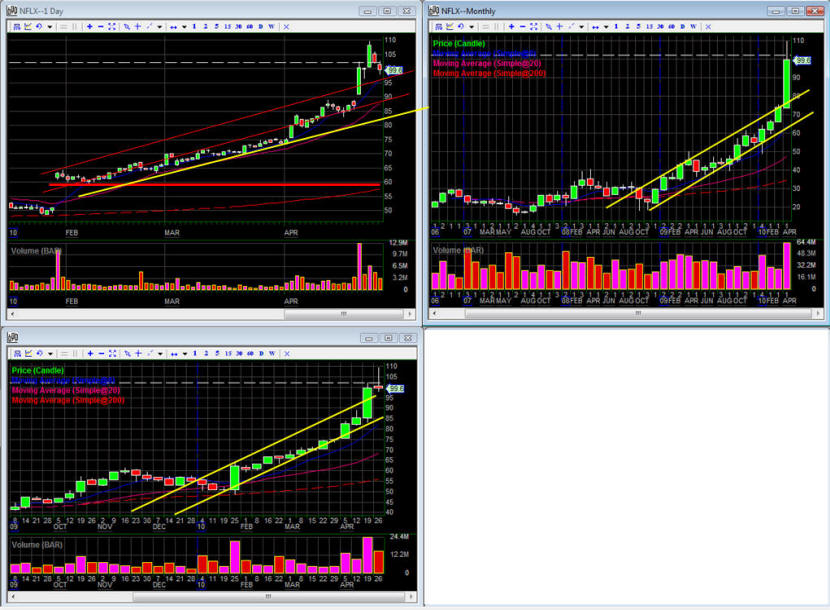830x610 pixels.
Task: Open chart studies icon in NFLX Monthly toolbar
Action: pos(449,26)
